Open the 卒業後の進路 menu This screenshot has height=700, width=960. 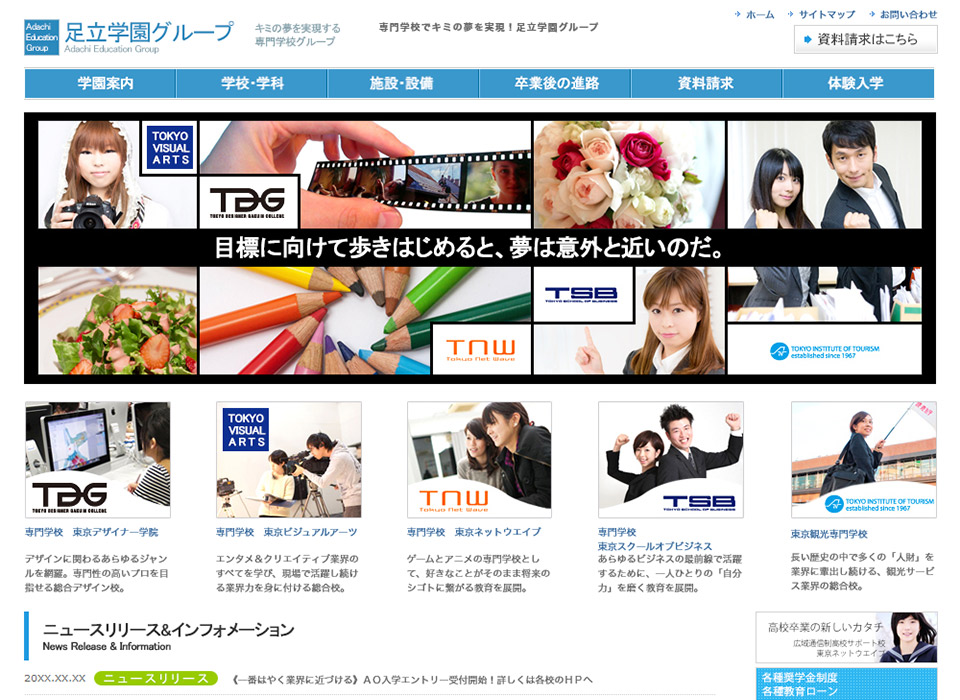tap(555, 83)
